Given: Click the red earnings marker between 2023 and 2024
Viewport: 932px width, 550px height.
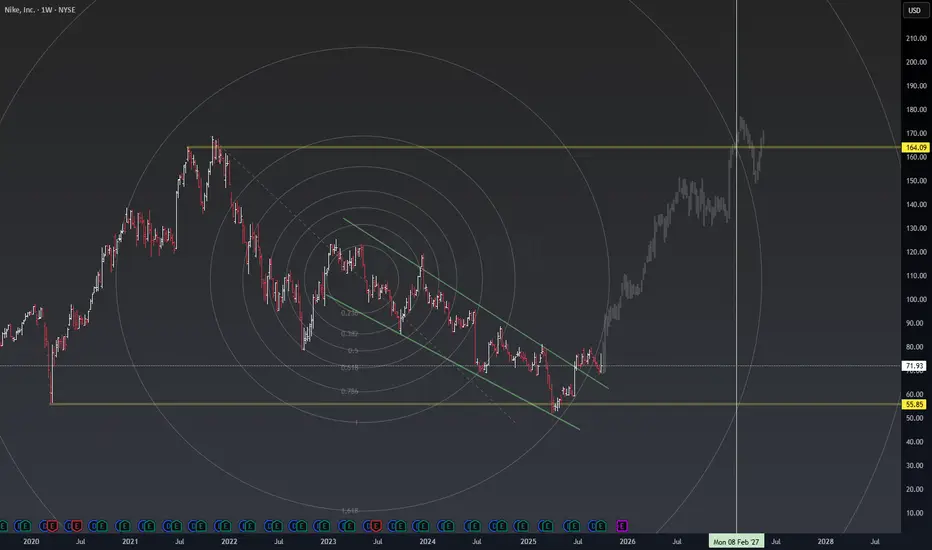Looking at the screenshot, I should (x=376, y=526).
